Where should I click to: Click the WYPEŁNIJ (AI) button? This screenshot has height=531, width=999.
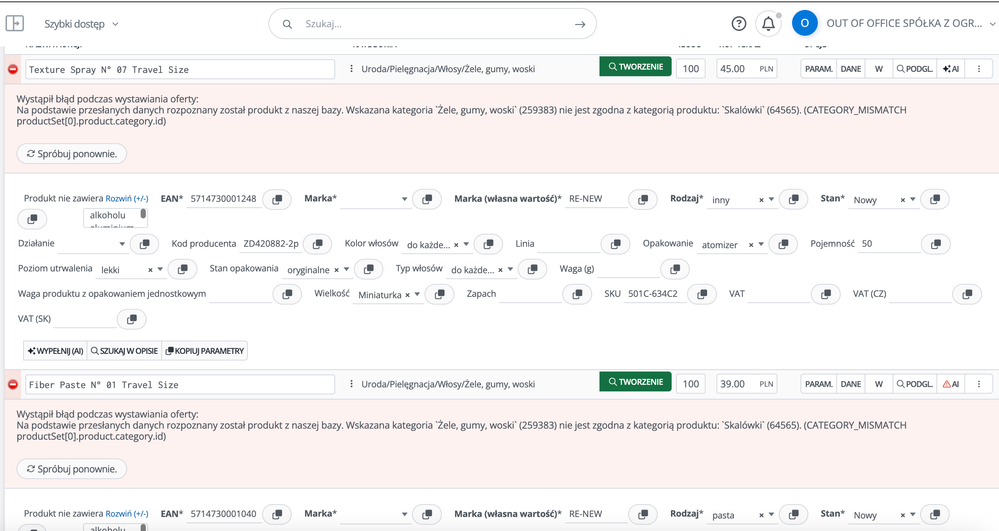tap(55, 351)
